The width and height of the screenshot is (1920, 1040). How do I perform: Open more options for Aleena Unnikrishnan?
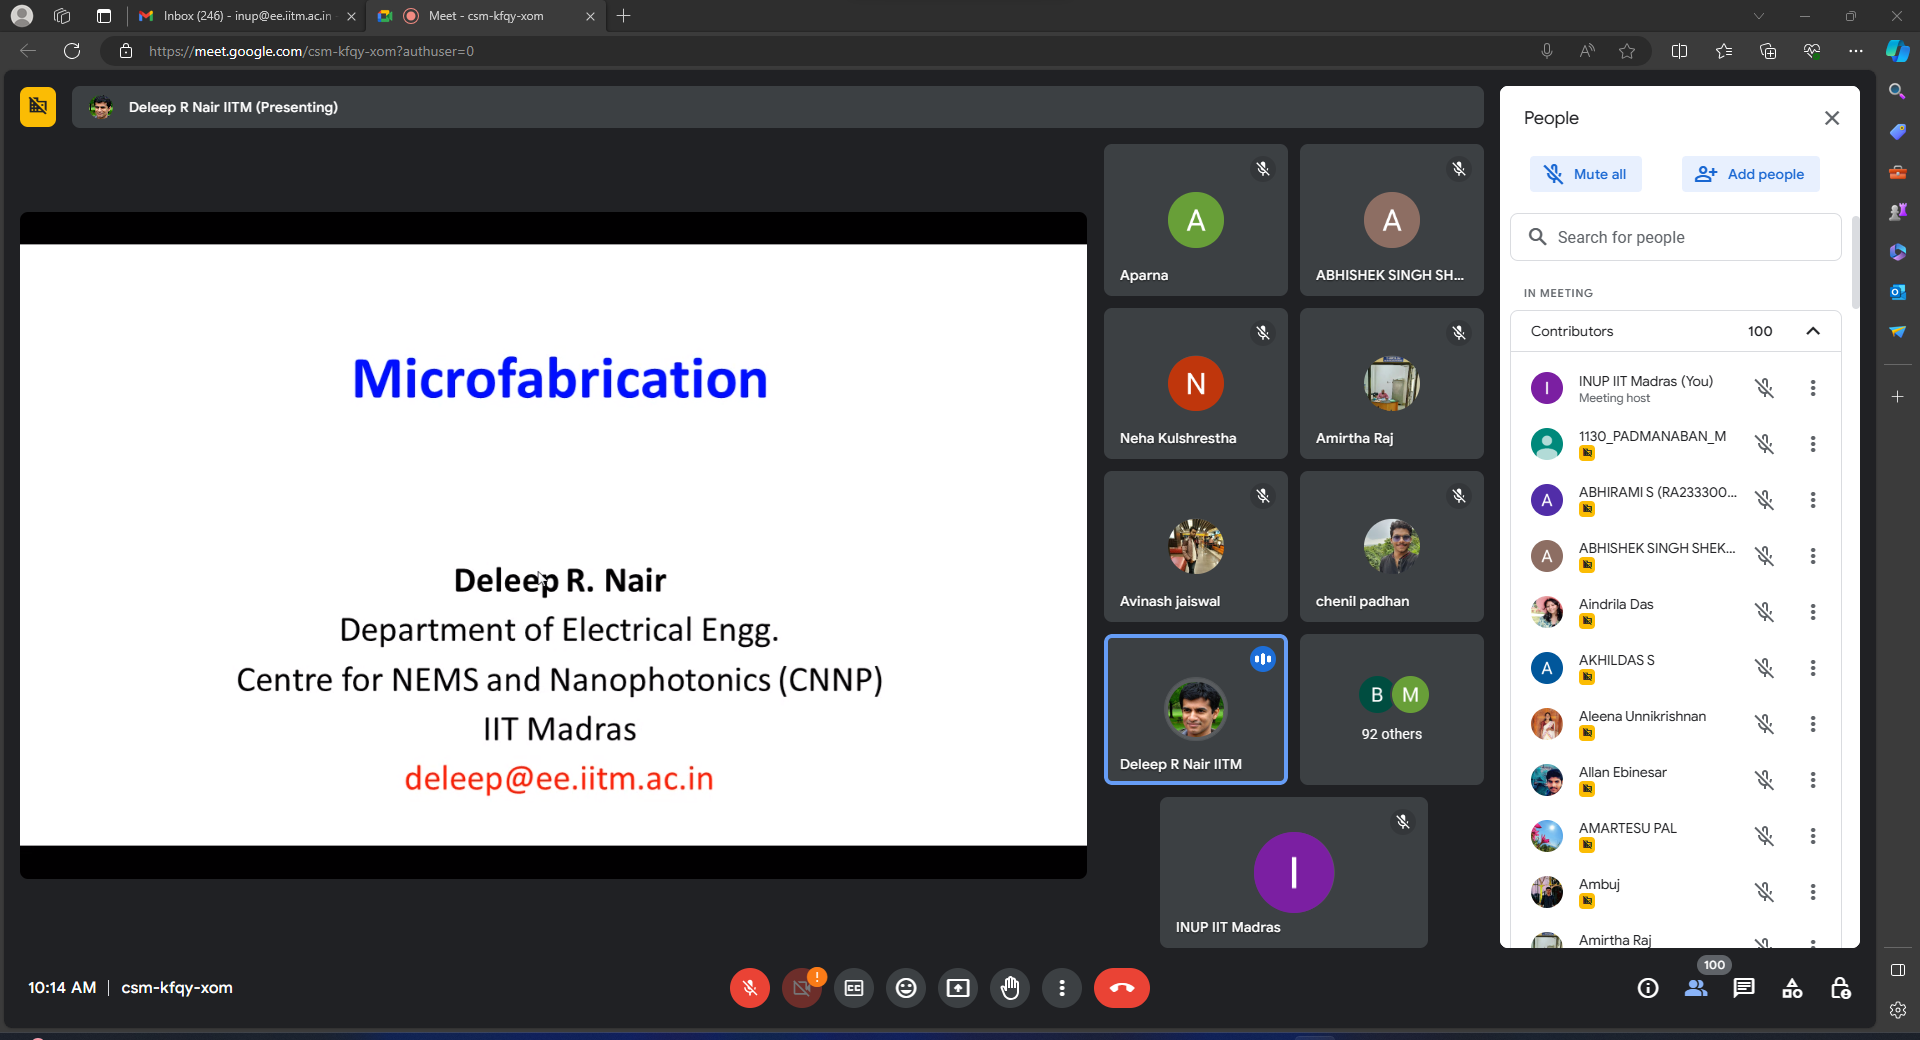(x=1813, y=724)
